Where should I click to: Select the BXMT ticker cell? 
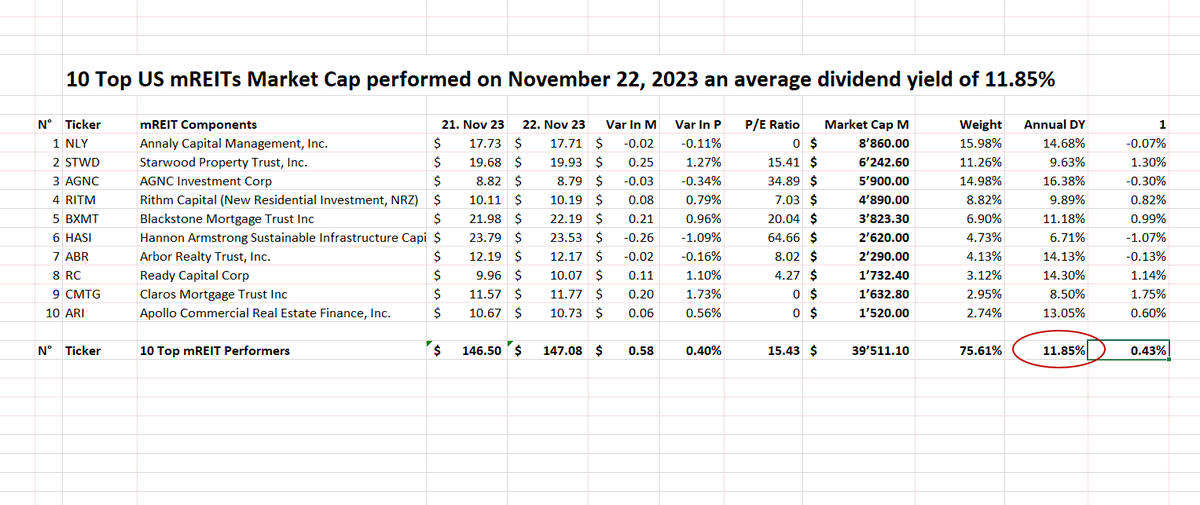point(83,218)
